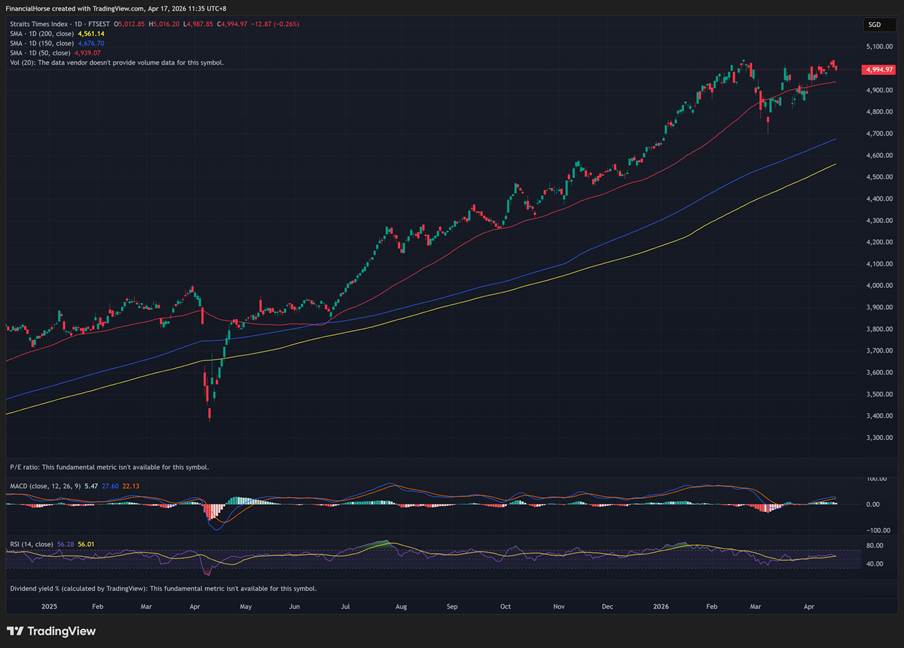Click the 5,100.00 price scale label
The width and height of the screenshot is (904, 648).
880,46
